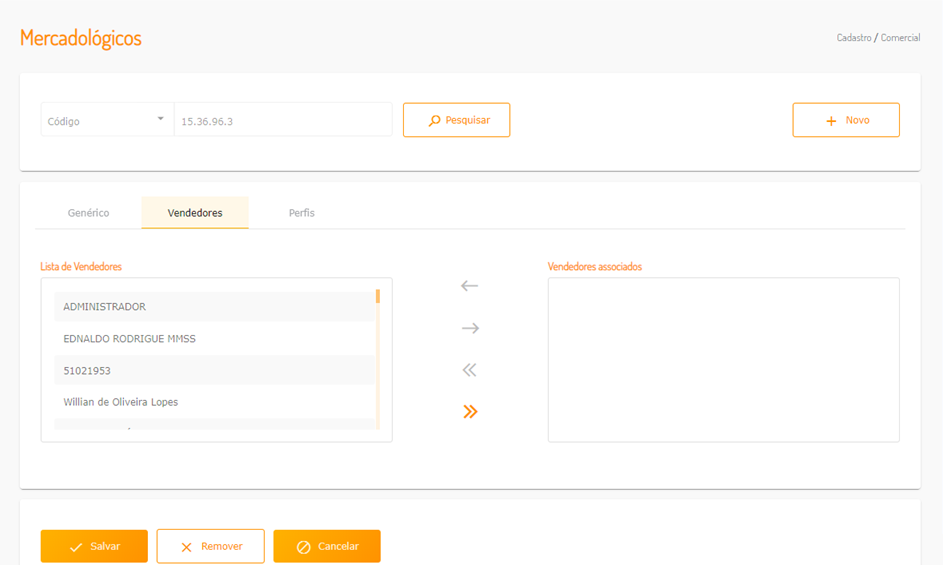Click the vendor list scrollbar thumb
The height and width of the screenshot is (565, 943).
click(x=378, y=296)
